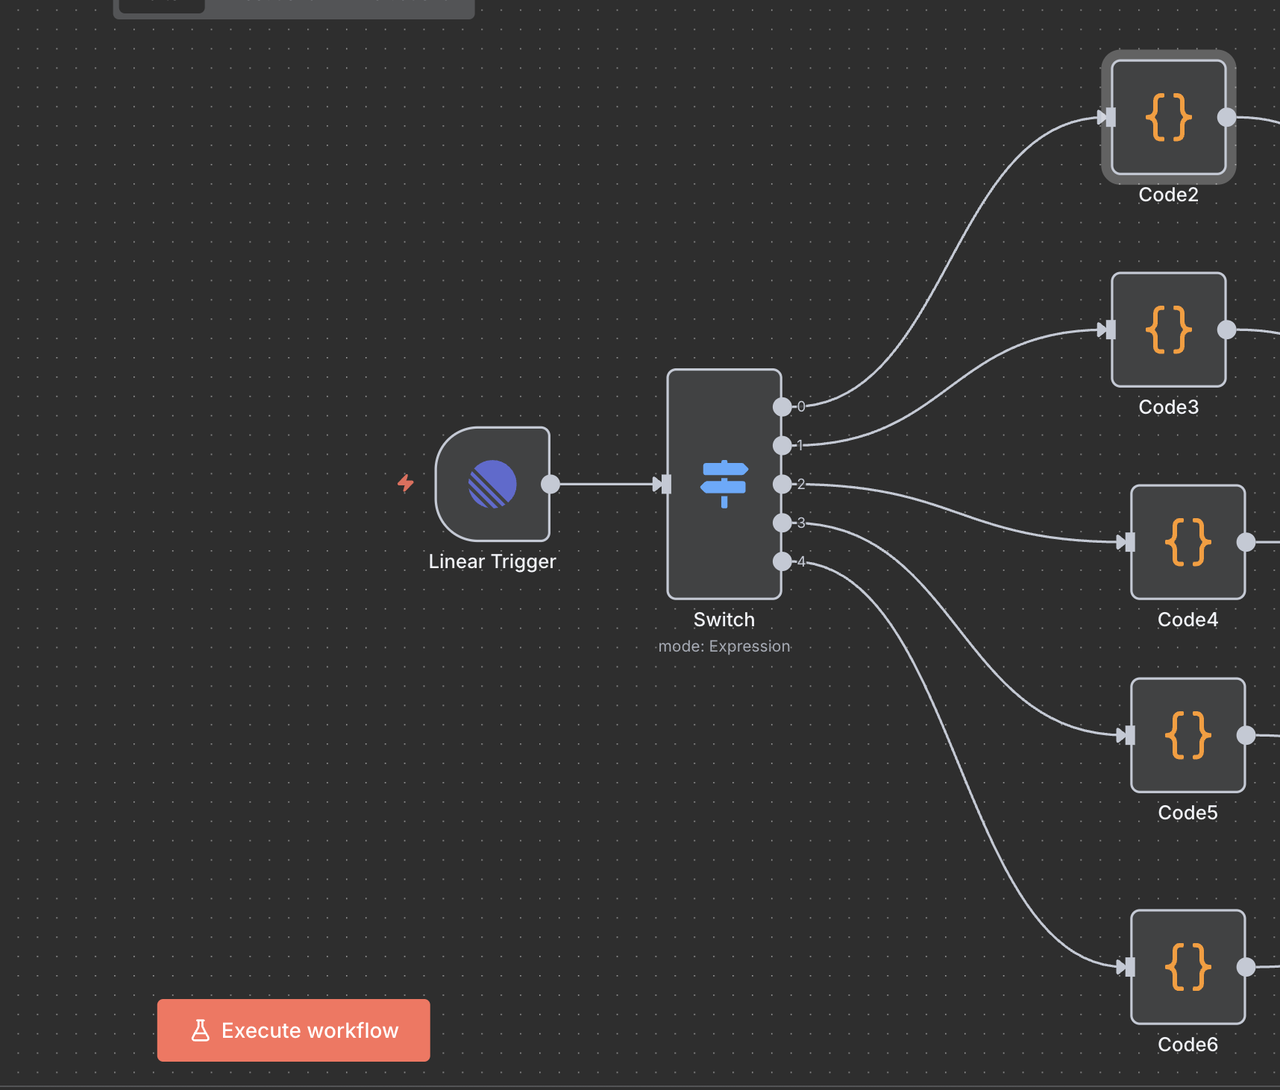Select the Code6 node
The image size is (1280, 1090).
click(x=1188, y=967)
